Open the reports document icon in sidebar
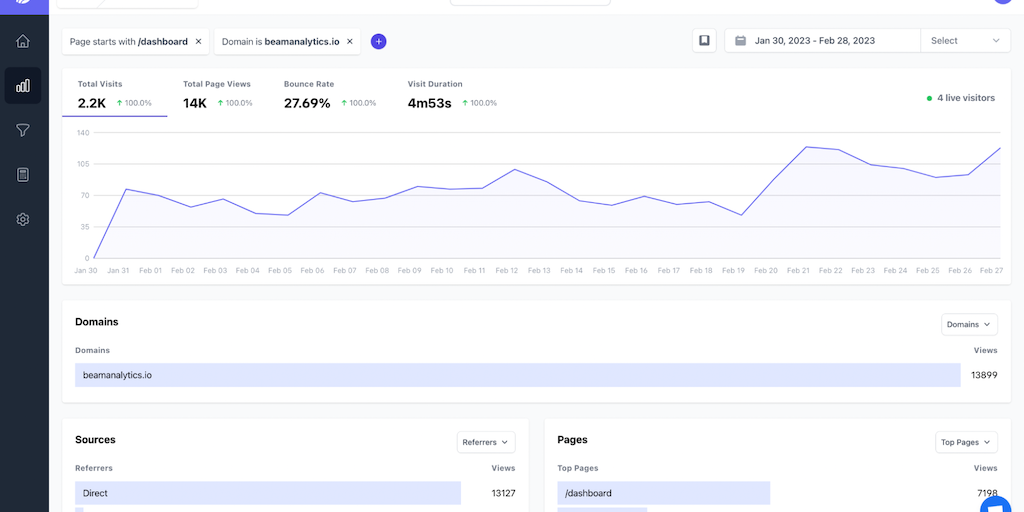The image size is (1024, 512). [23, 175]
